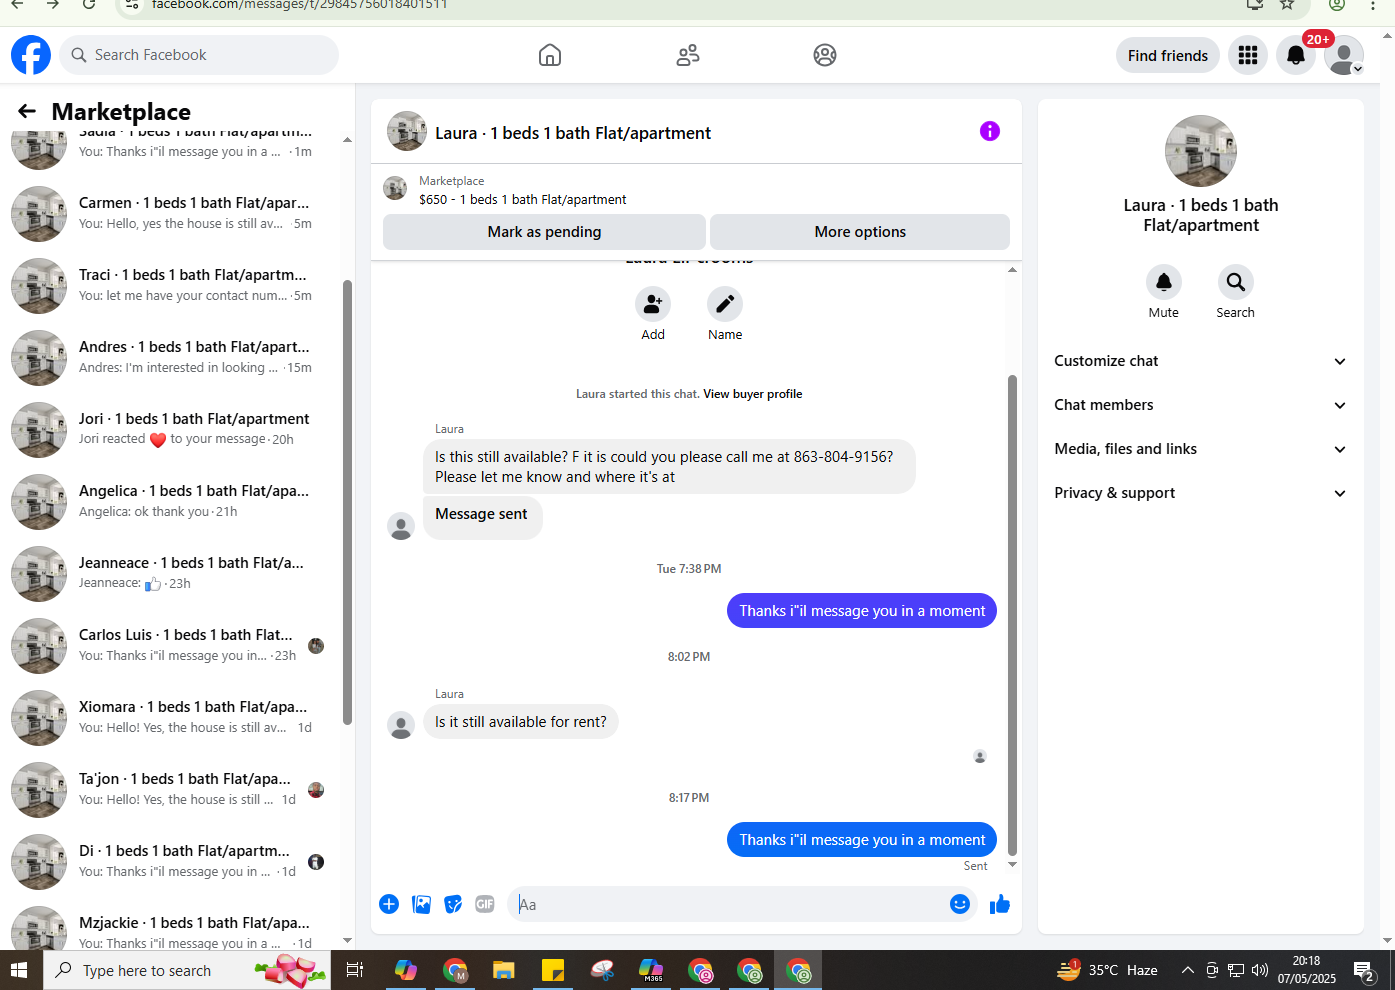Open Windows Start menu

click(x=19, y=970)
